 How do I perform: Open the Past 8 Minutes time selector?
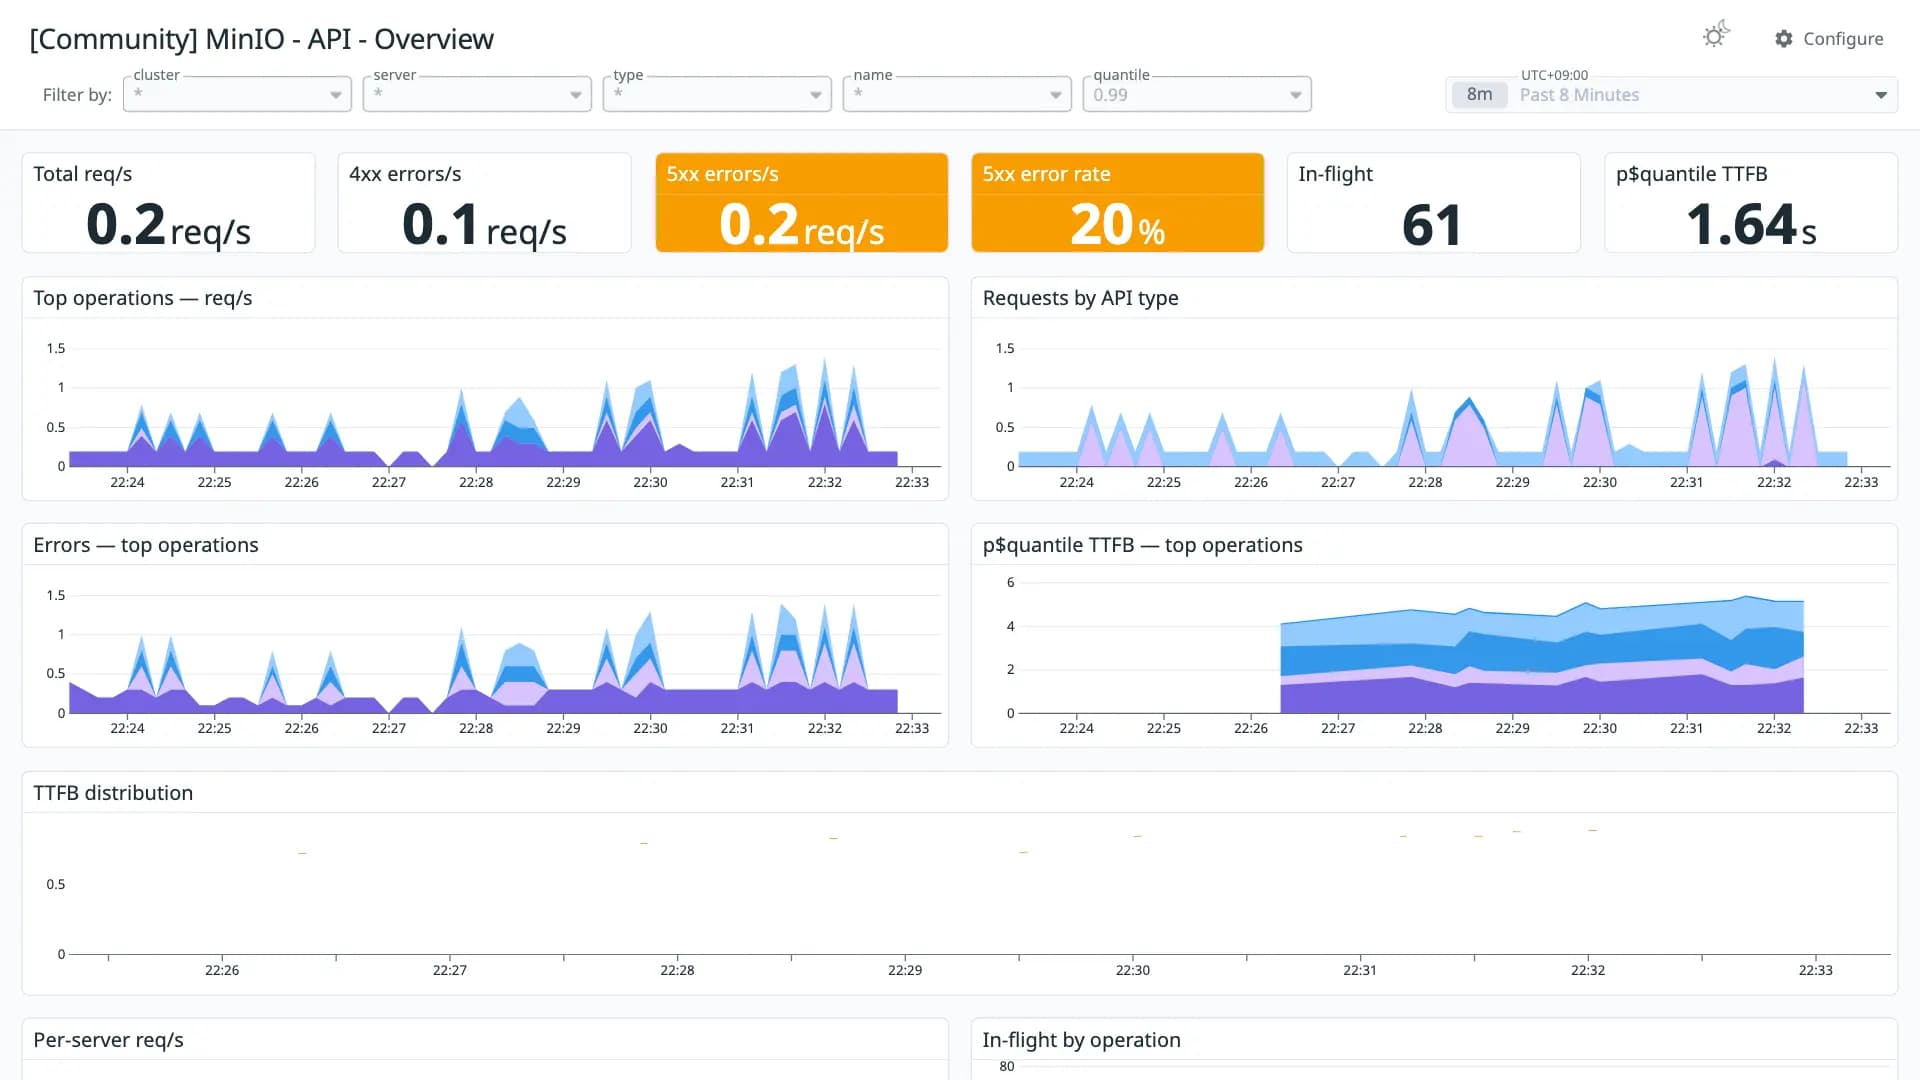(1671, 95)
